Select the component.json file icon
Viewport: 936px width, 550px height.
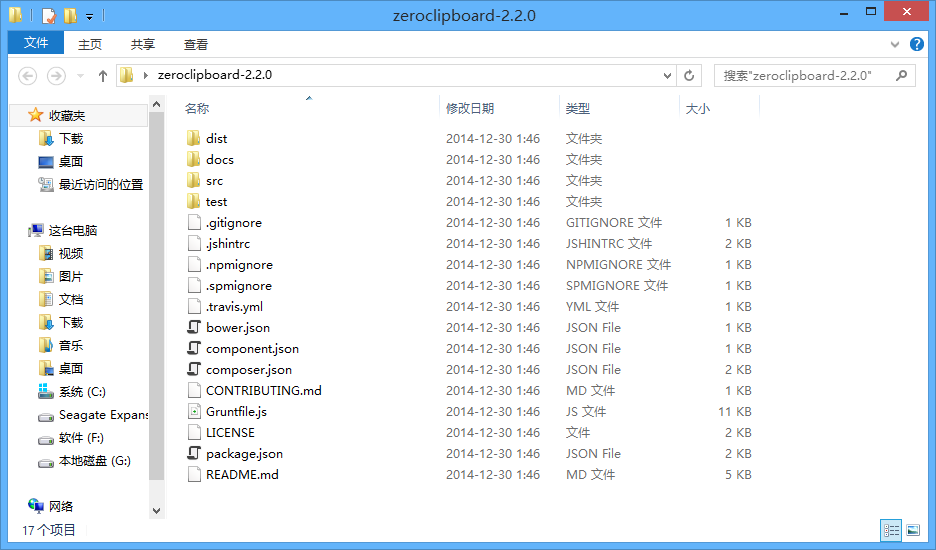click(x=194, y=348)
